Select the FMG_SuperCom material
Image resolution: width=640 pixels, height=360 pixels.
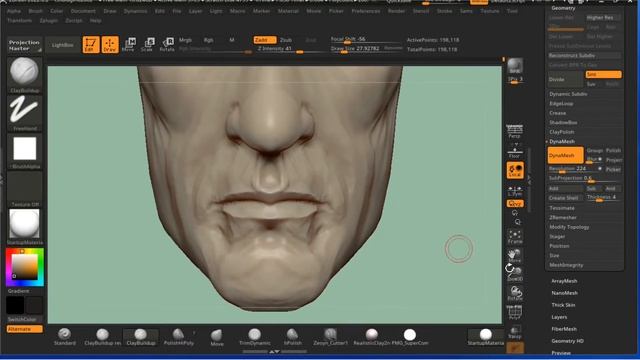pyautogui.click(x=410, y=337)
